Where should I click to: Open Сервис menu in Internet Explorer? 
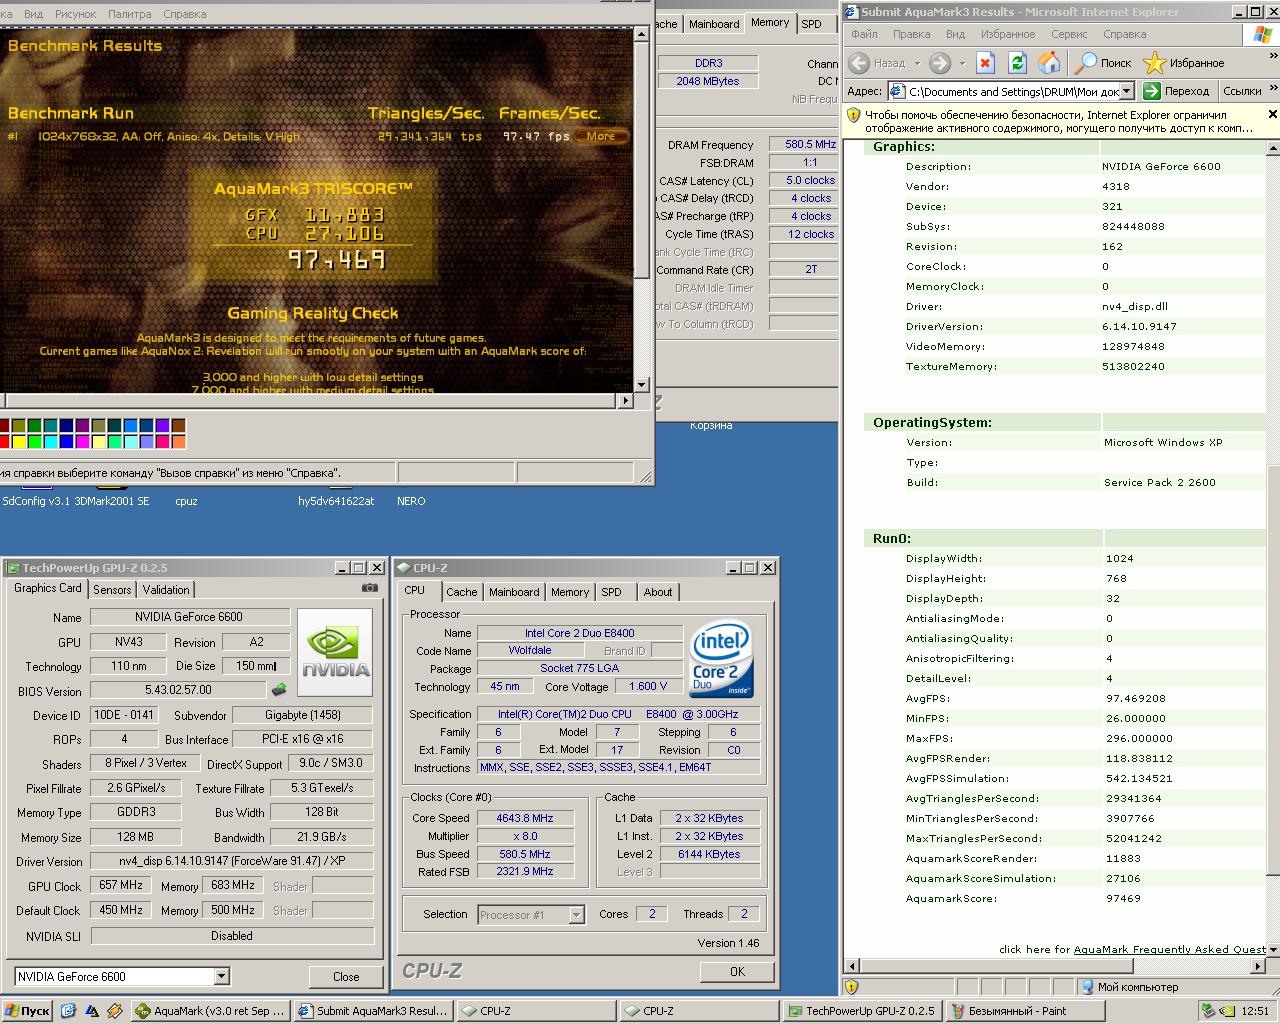(1069, 34)
